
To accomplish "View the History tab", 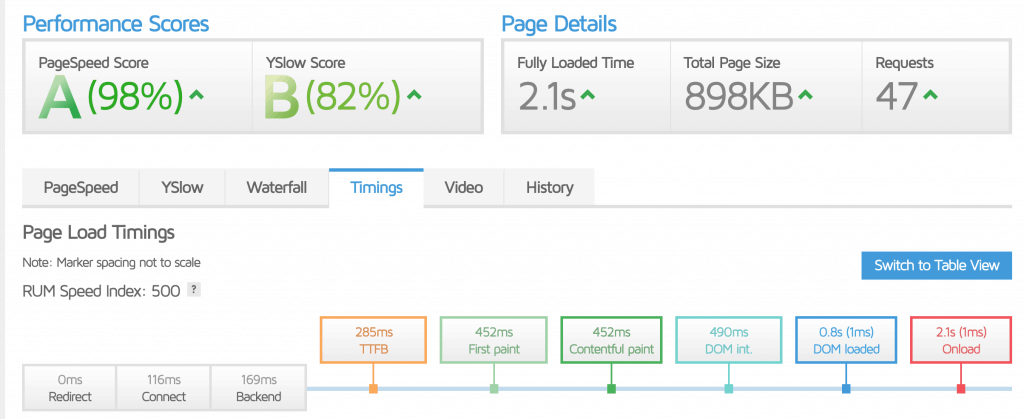I will (549, 187).
